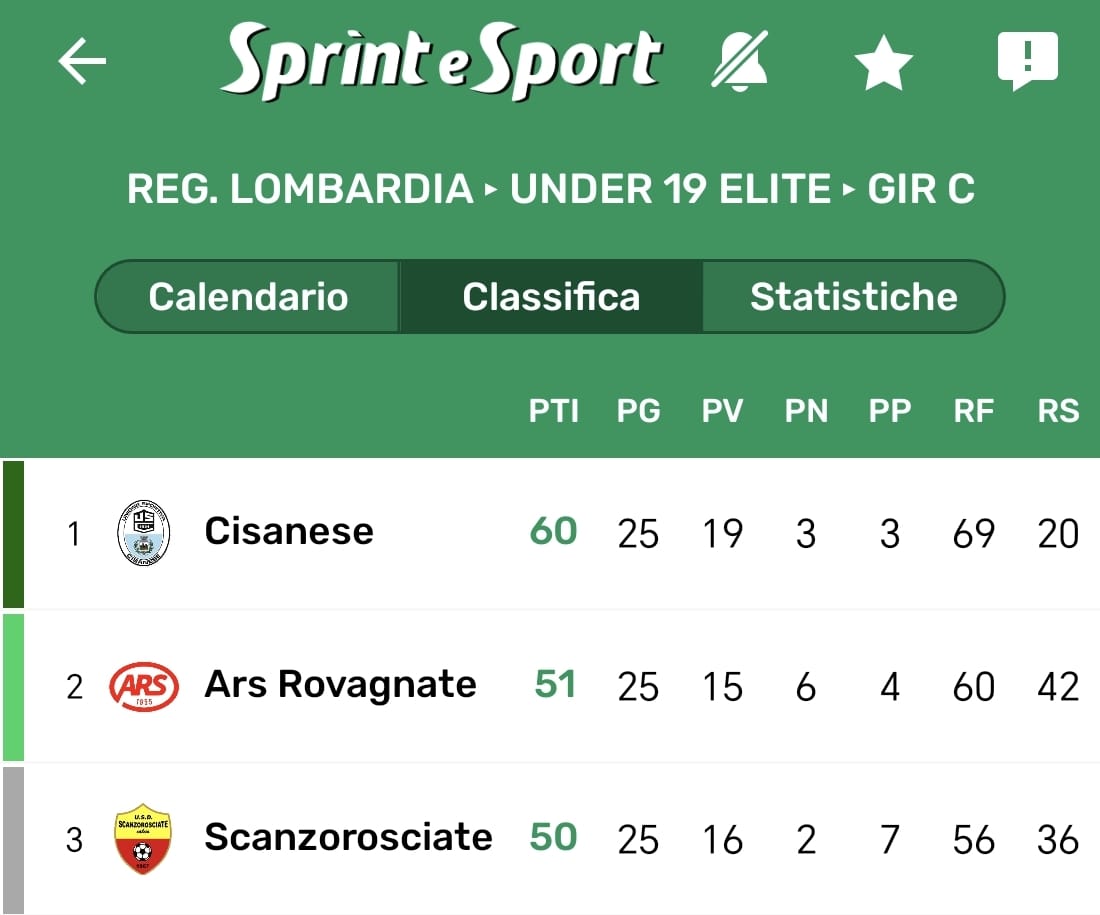
Task: Tap the Scanzorosciate team badge
Action: 143,838
